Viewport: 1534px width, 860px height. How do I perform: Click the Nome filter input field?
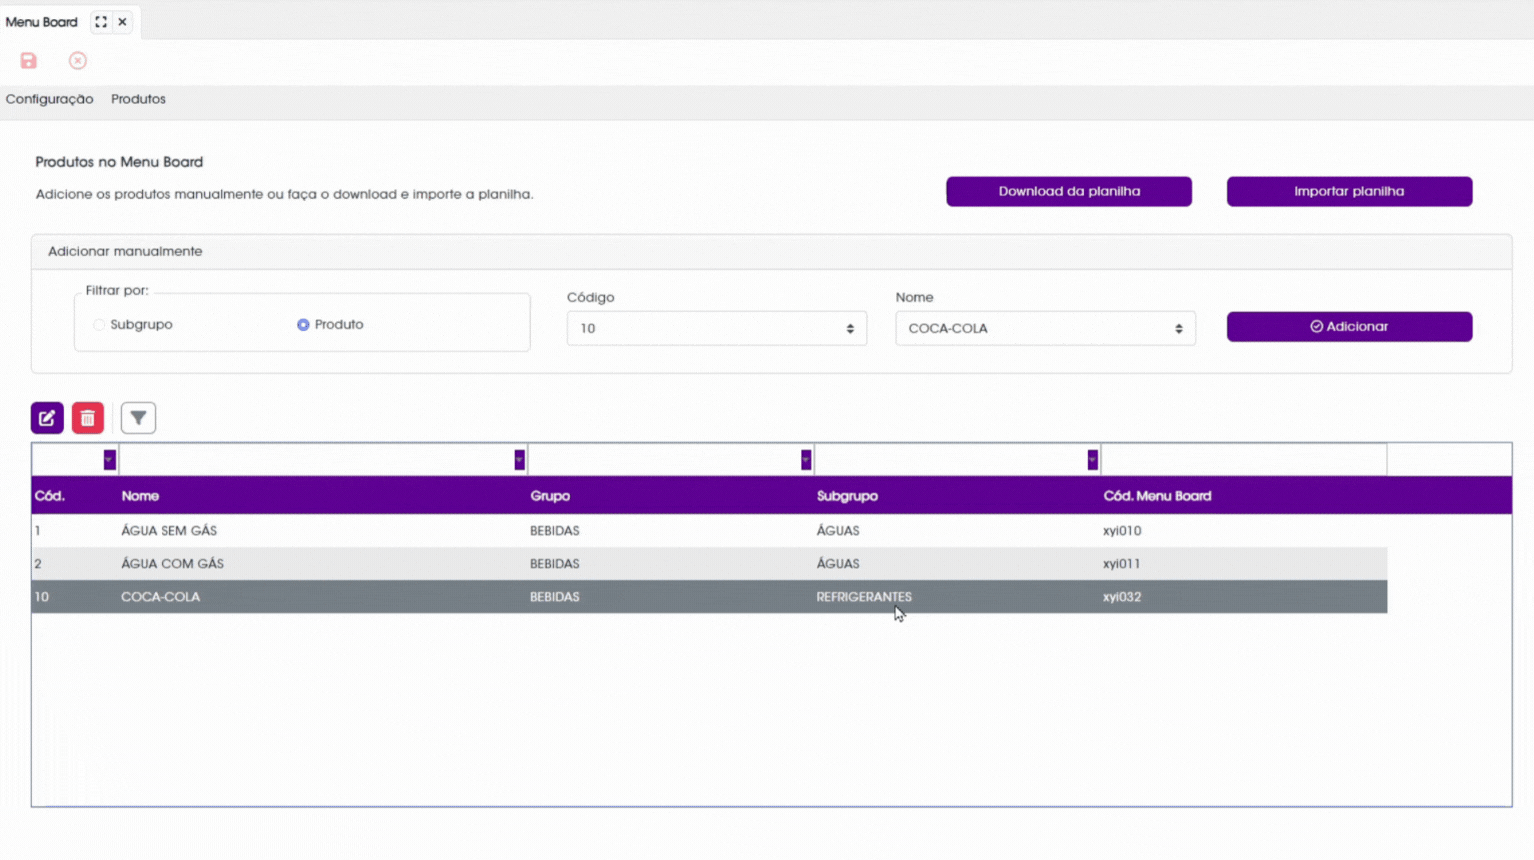click(x=316, y=460)
